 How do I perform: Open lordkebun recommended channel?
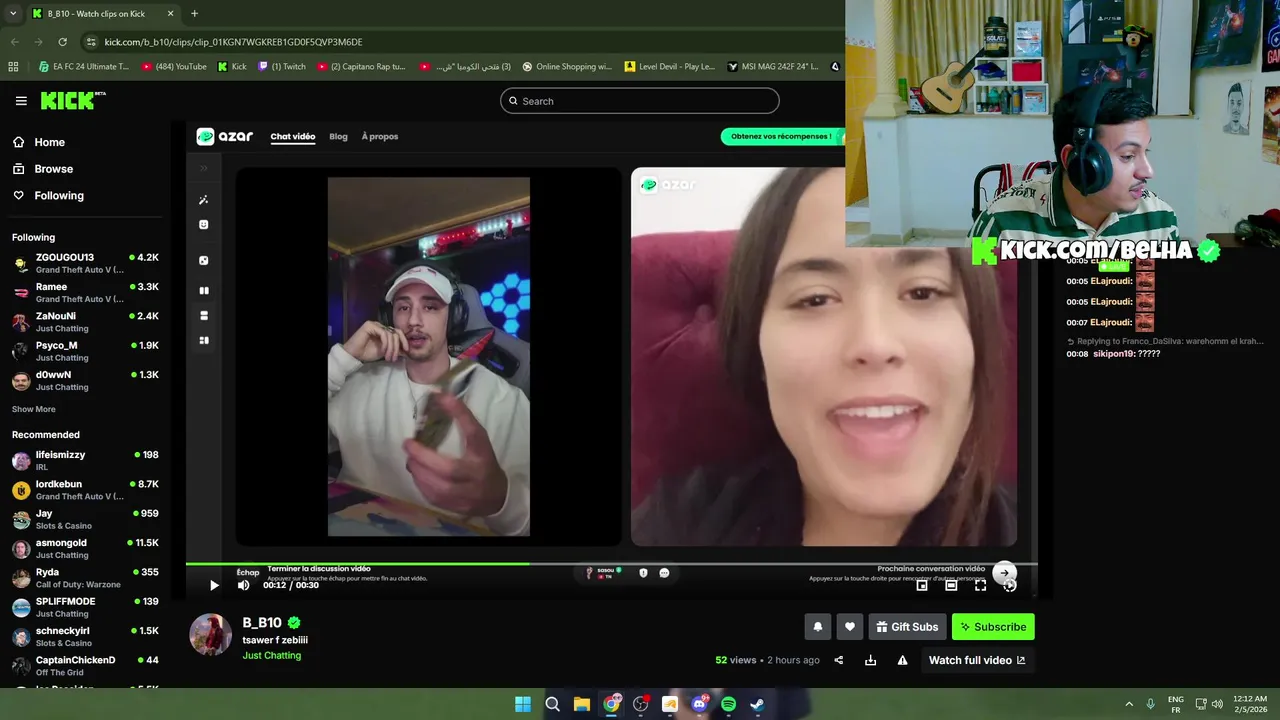click(x=85, y=490)
